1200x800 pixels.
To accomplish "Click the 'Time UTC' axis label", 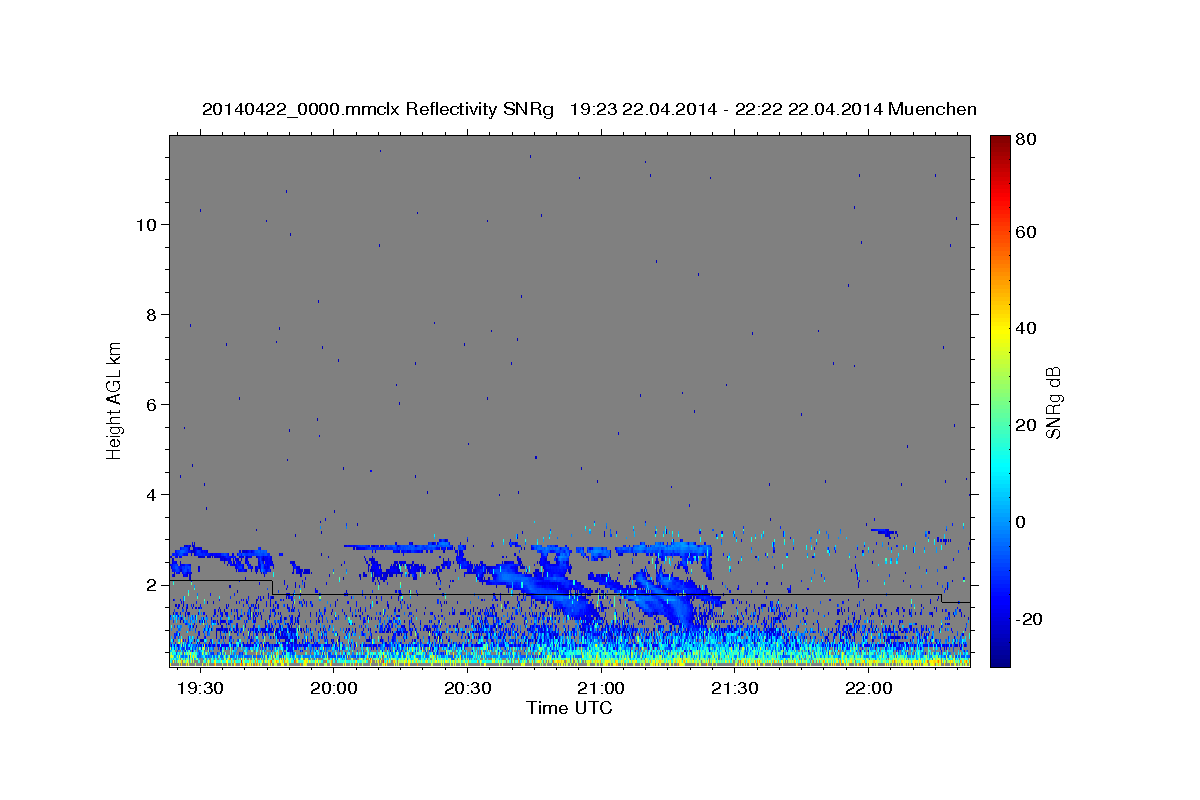I will 569,708.
